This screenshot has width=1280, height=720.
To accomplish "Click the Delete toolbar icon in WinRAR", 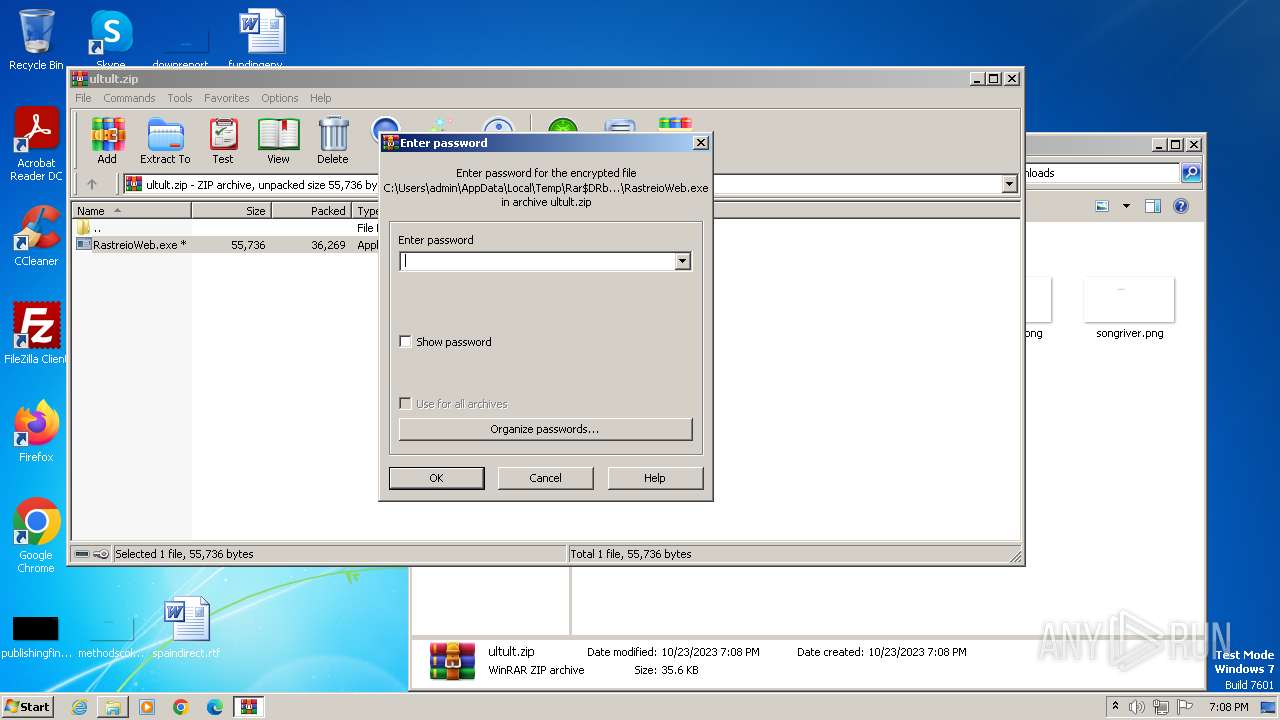I will [333, 140].
